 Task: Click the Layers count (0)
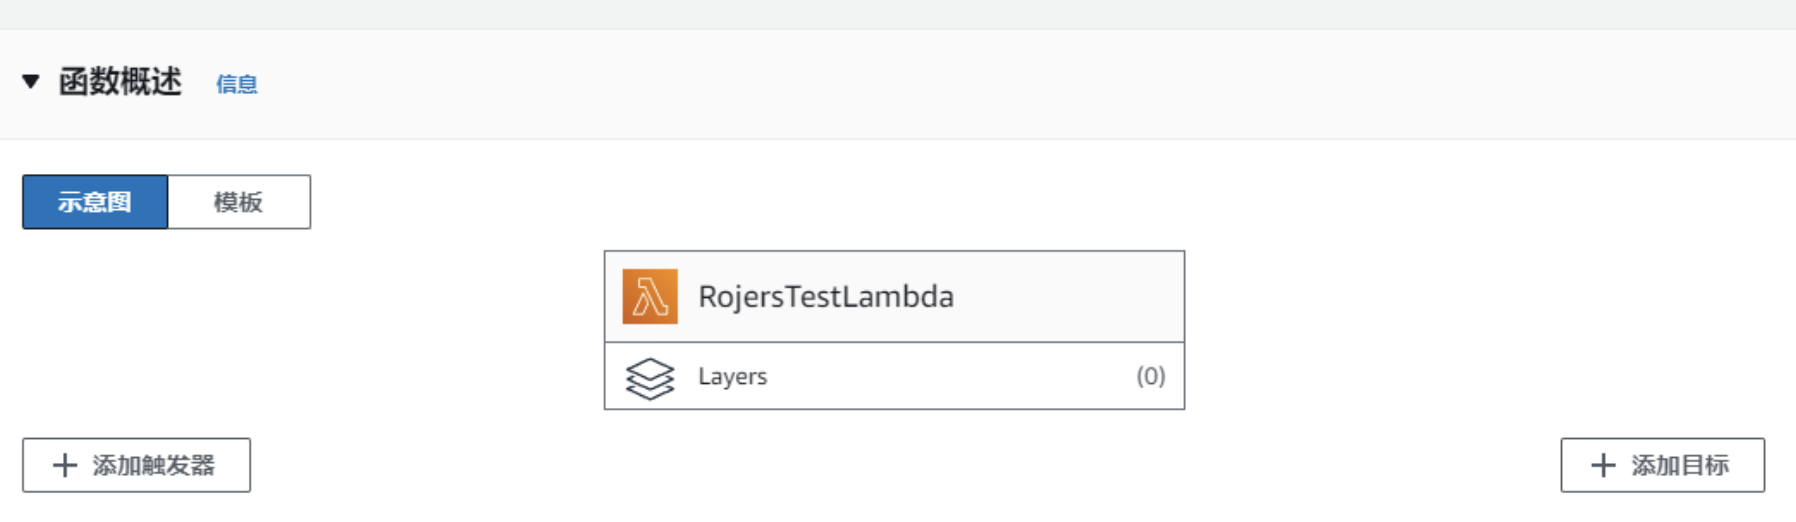(x=1151, y=376)
